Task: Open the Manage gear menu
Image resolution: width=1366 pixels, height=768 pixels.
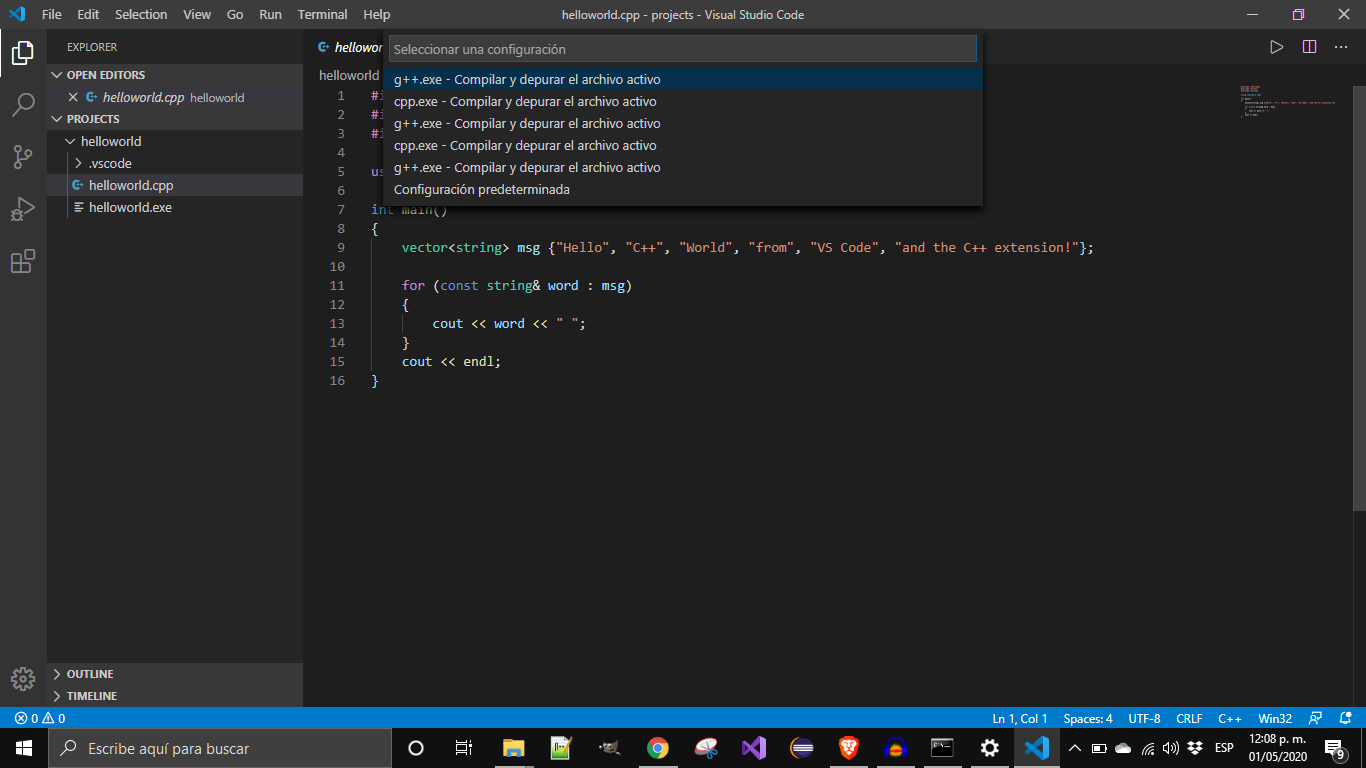Action: click(23, 679)
